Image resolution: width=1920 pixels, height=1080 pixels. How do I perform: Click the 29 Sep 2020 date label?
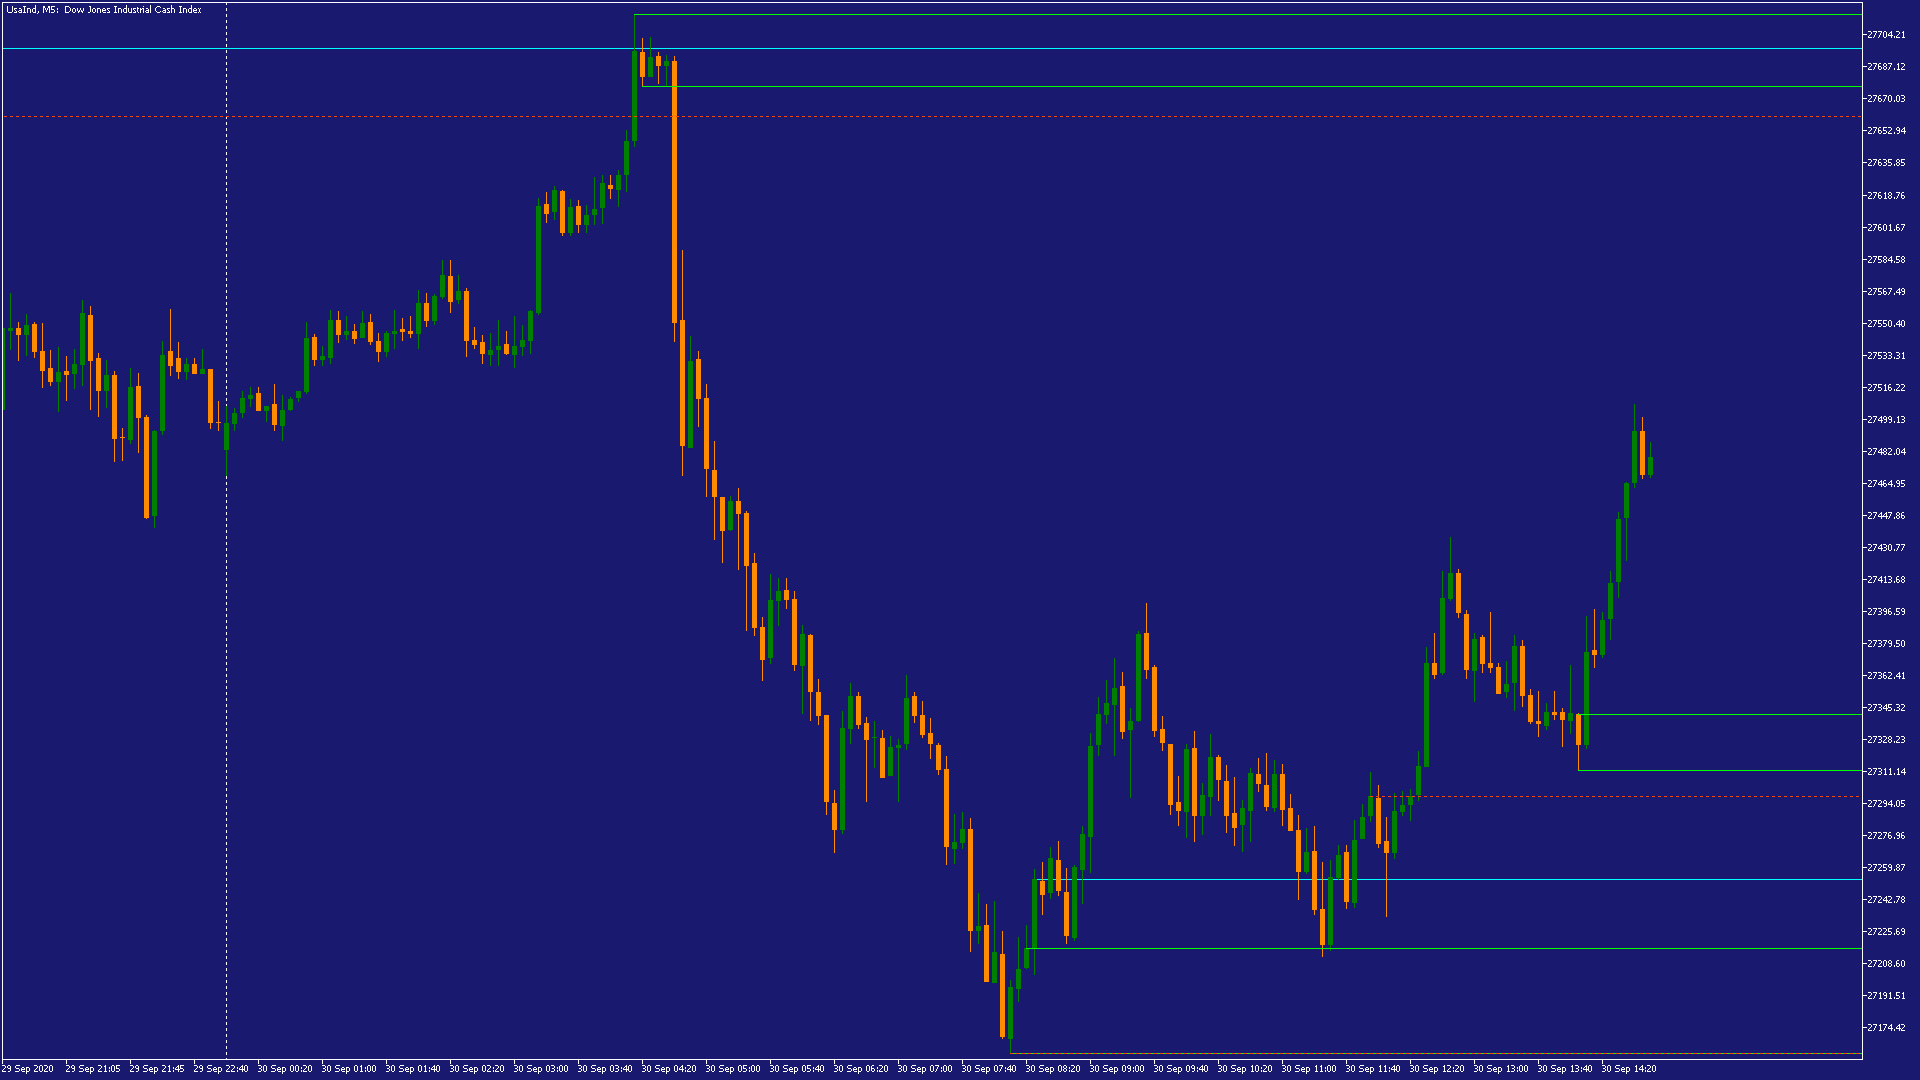[28, 1069]
